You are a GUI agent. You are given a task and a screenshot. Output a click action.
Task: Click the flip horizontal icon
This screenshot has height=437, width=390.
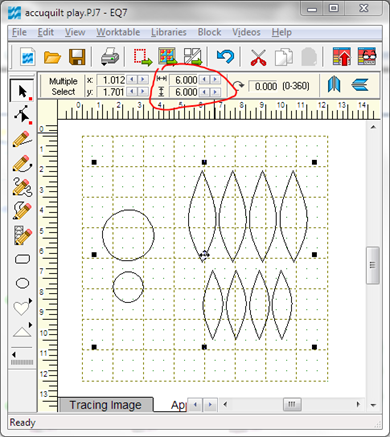pos(334,84)
